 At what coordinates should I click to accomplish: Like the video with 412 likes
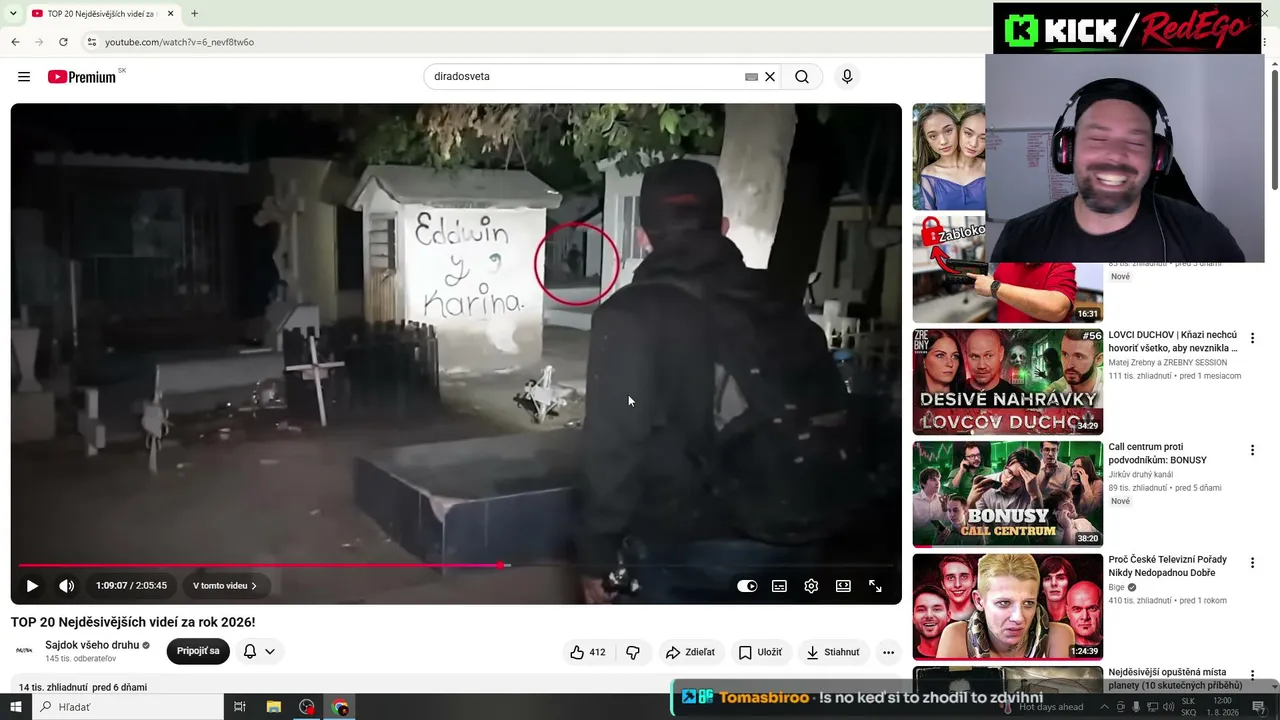[x=588, y=652]
